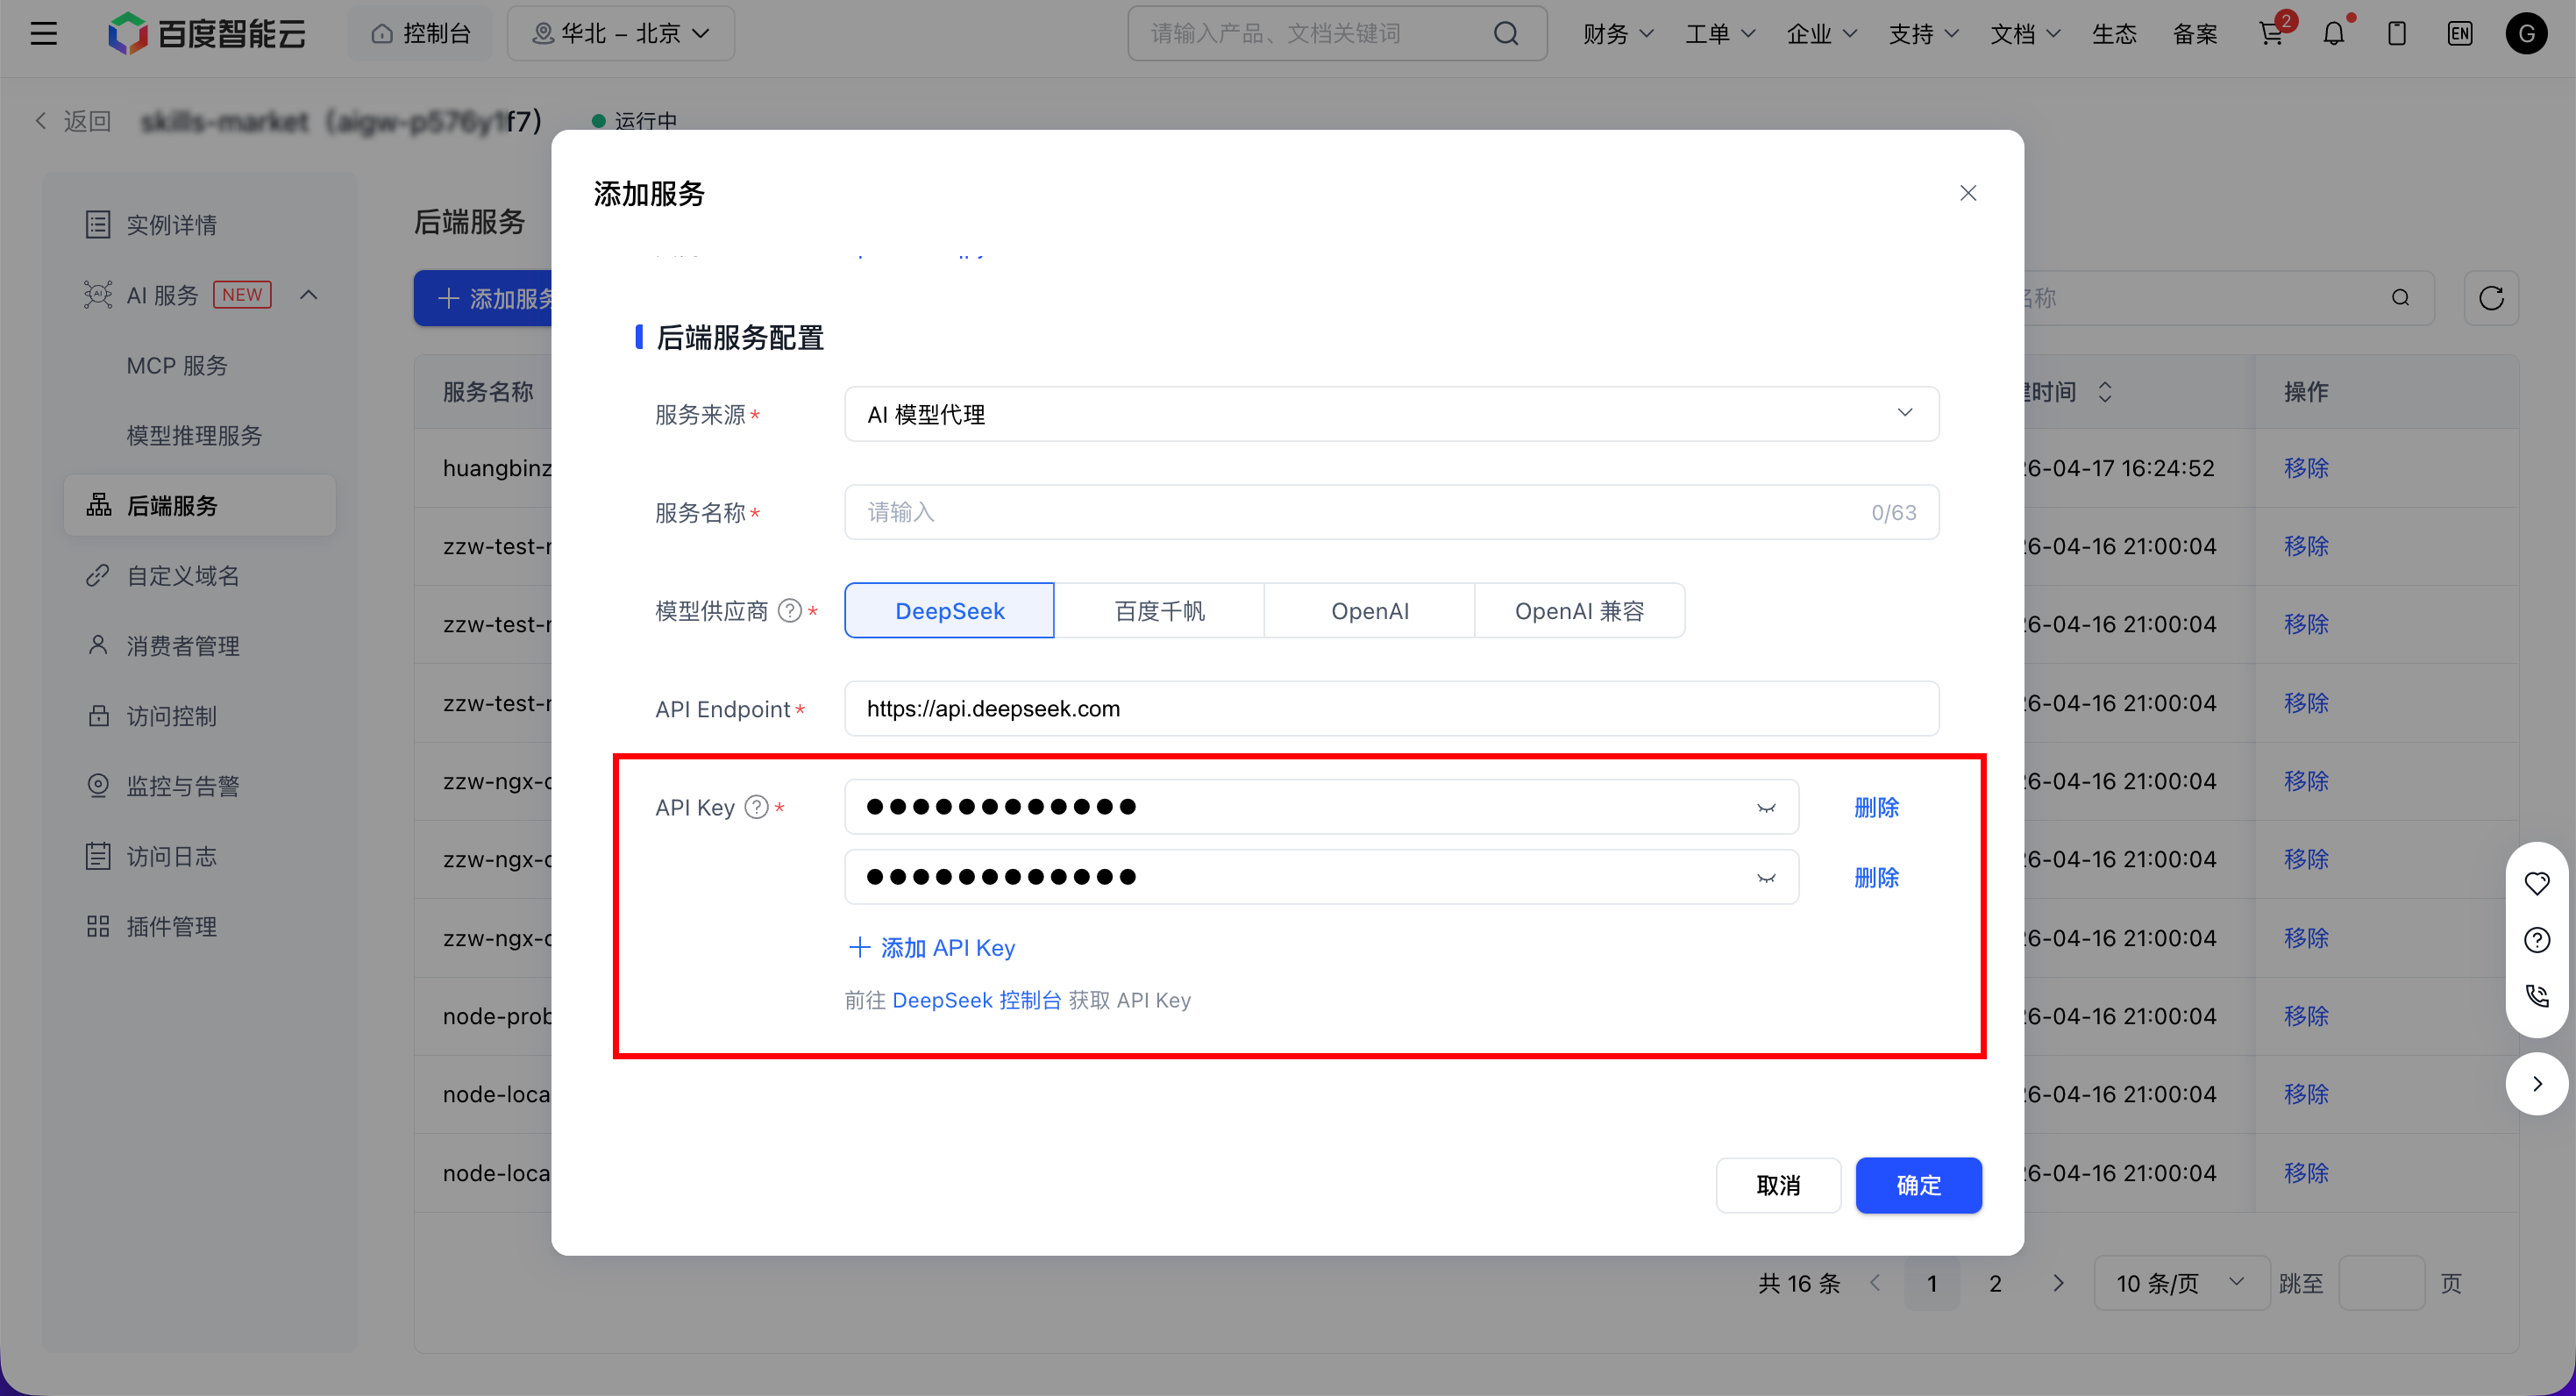This screenshot has height=1396, width=2576.
Task: Click the search magnifier in top bar
Action: (x=1506, y=34)
